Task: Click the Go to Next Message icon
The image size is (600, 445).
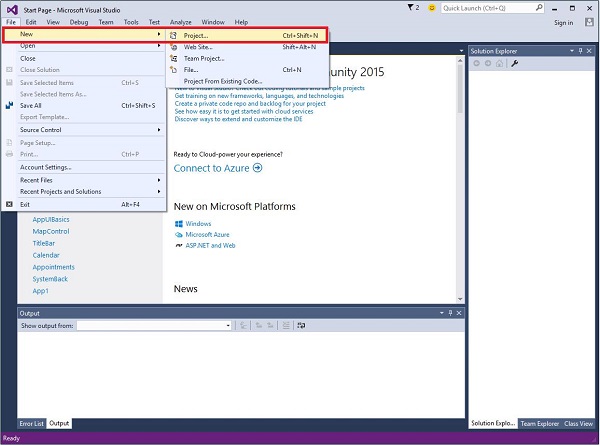Action: pyautogui.click(x=270, y=326)
